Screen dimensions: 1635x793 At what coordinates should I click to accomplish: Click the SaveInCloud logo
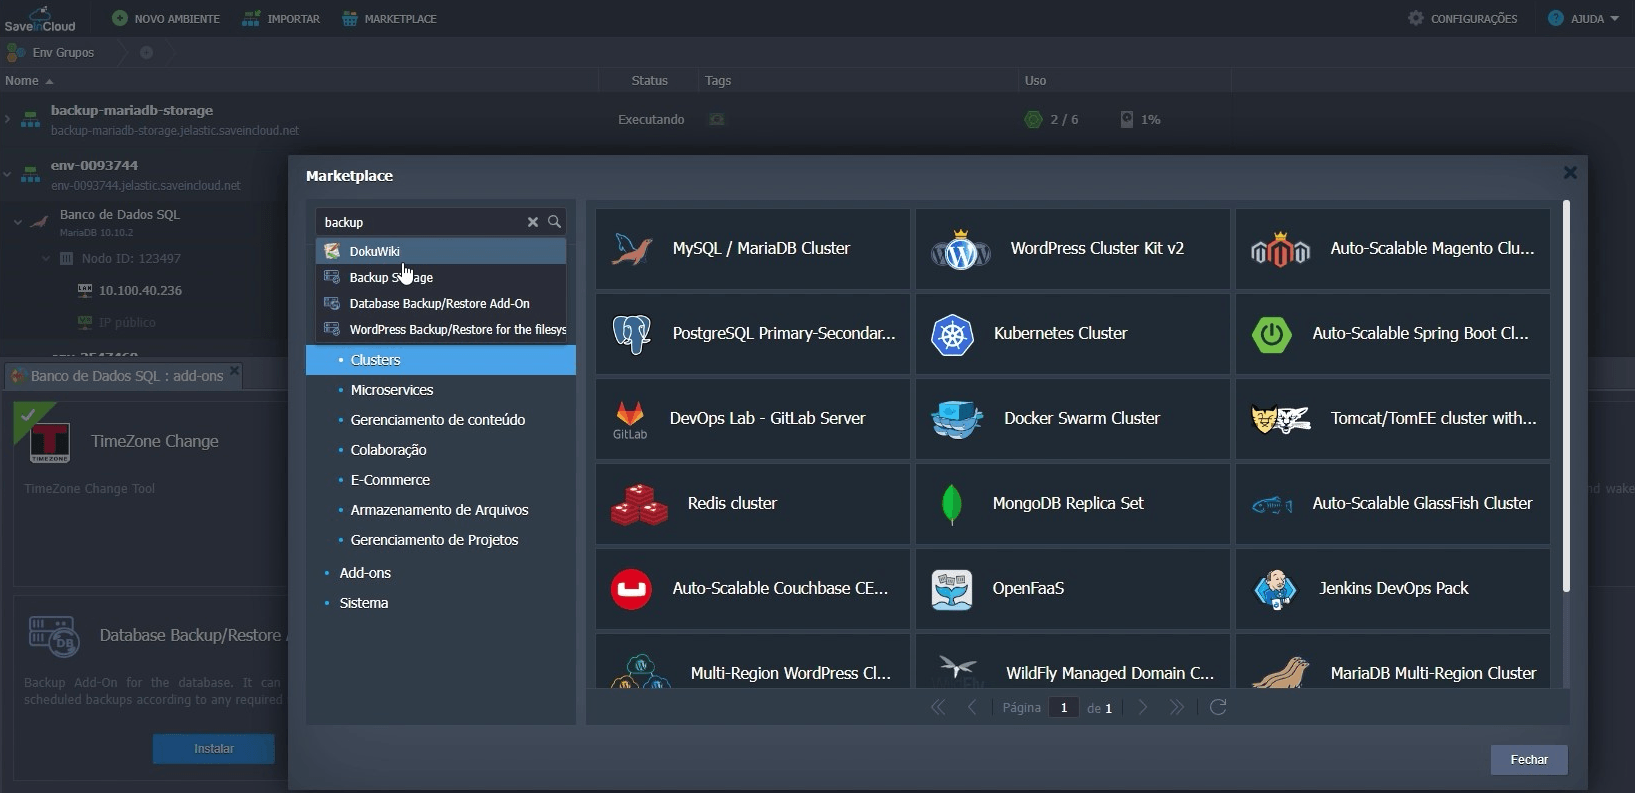(x=40, y=19)
